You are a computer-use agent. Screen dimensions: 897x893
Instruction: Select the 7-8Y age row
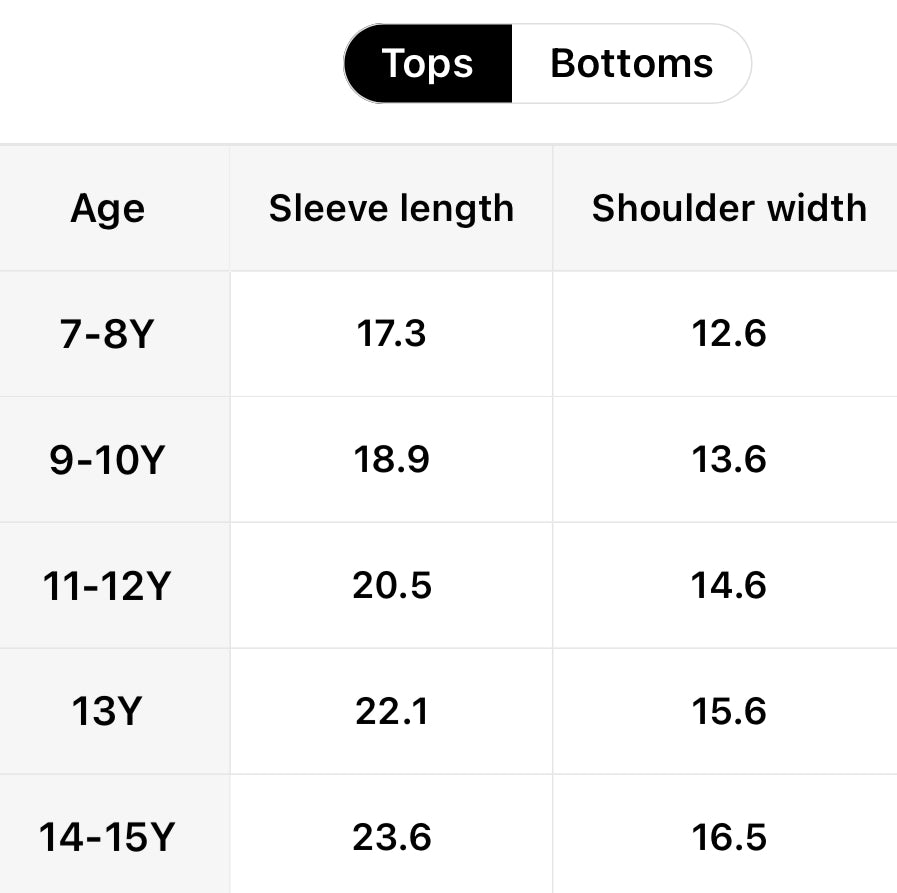[x=107, y=334]
